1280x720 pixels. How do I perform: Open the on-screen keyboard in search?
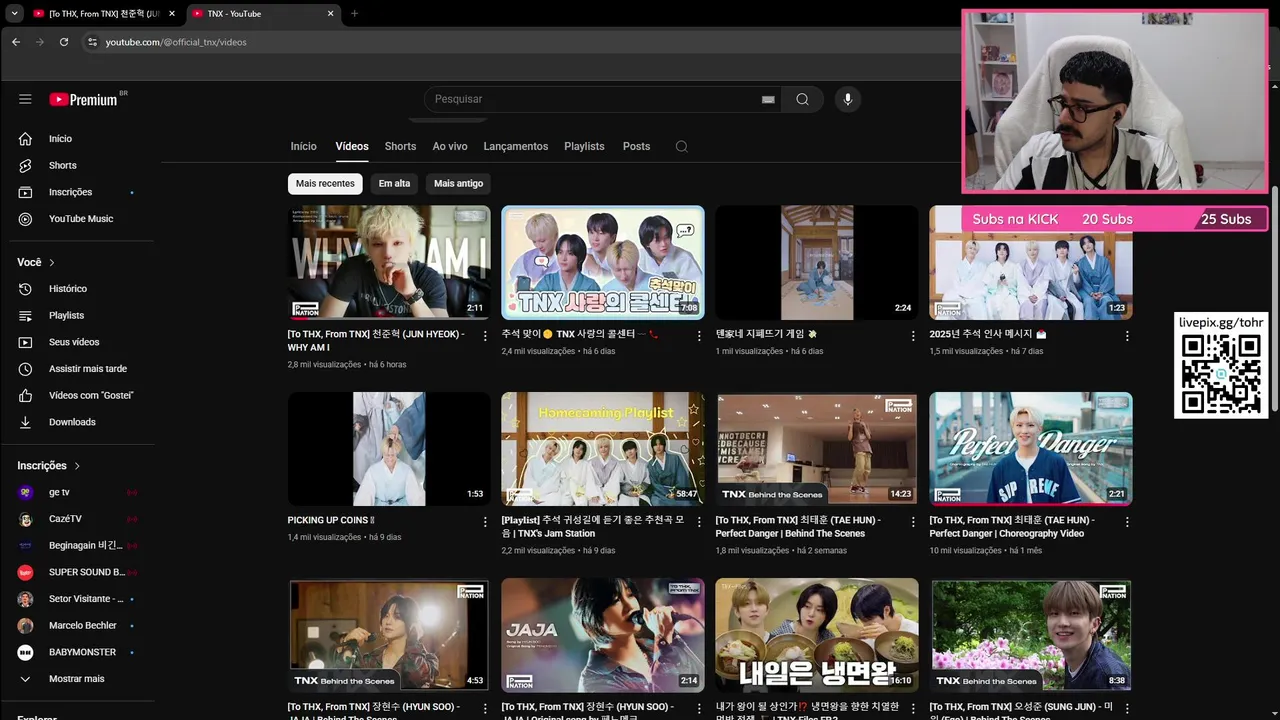click(x=768, y=99)
